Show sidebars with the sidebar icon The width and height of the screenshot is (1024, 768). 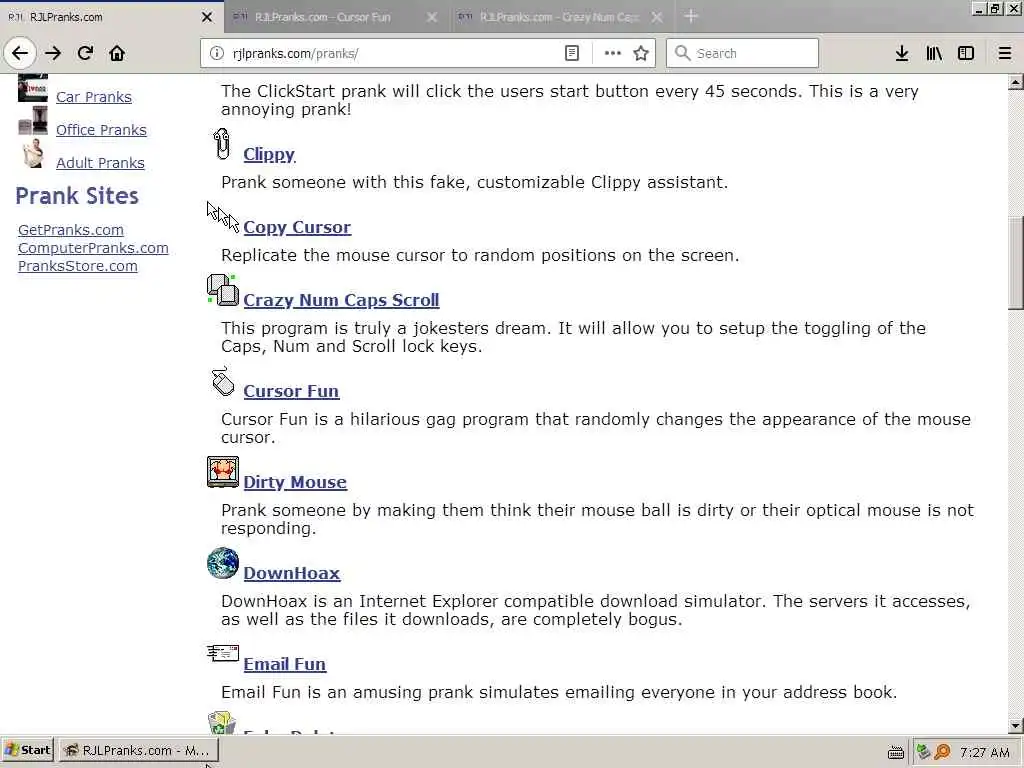click(966, 53)
